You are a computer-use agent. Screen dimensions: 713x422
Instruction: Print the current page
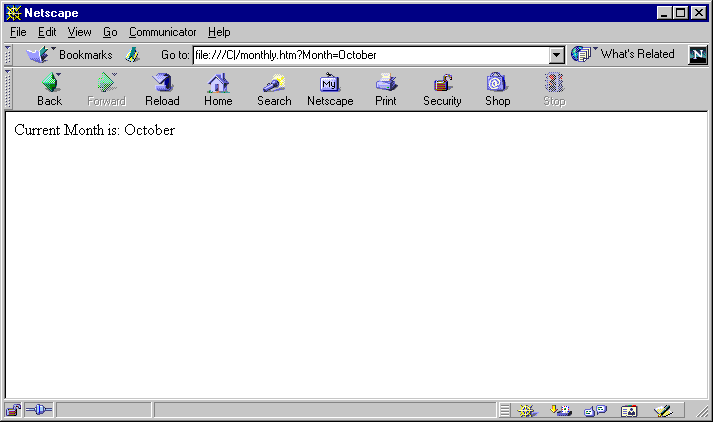[x=386, y=90]
